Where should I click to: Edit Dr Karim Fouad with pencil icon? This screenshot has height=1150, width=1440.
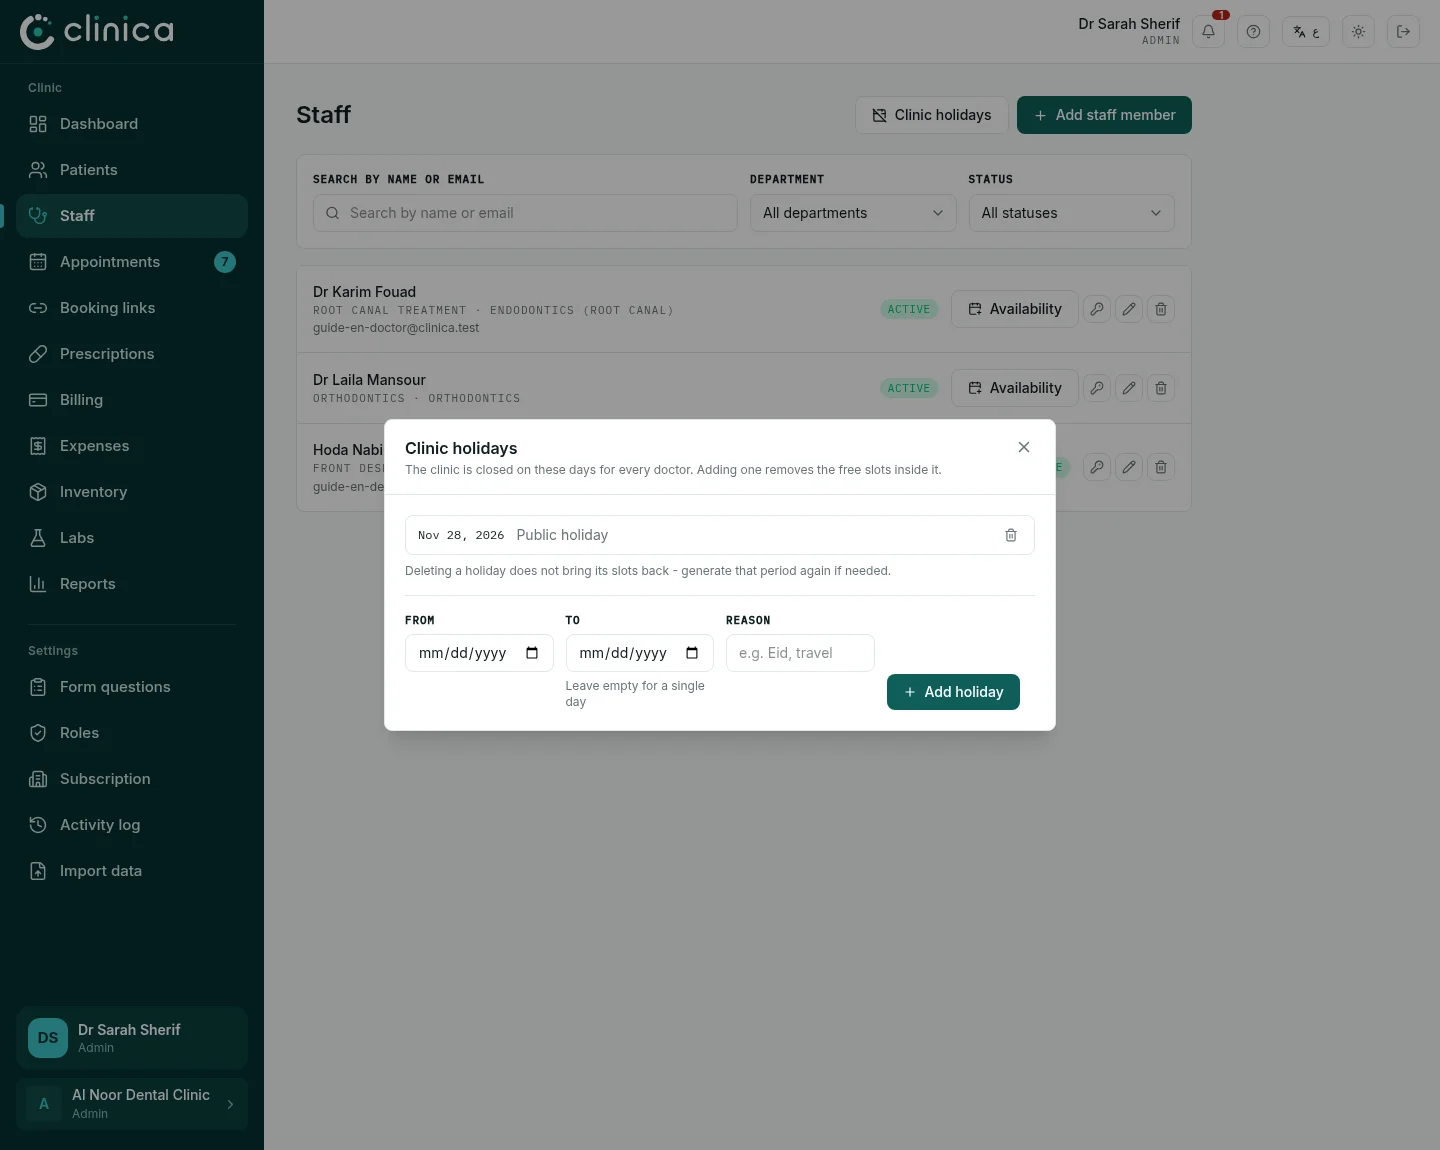click(x=1129, y=309)
